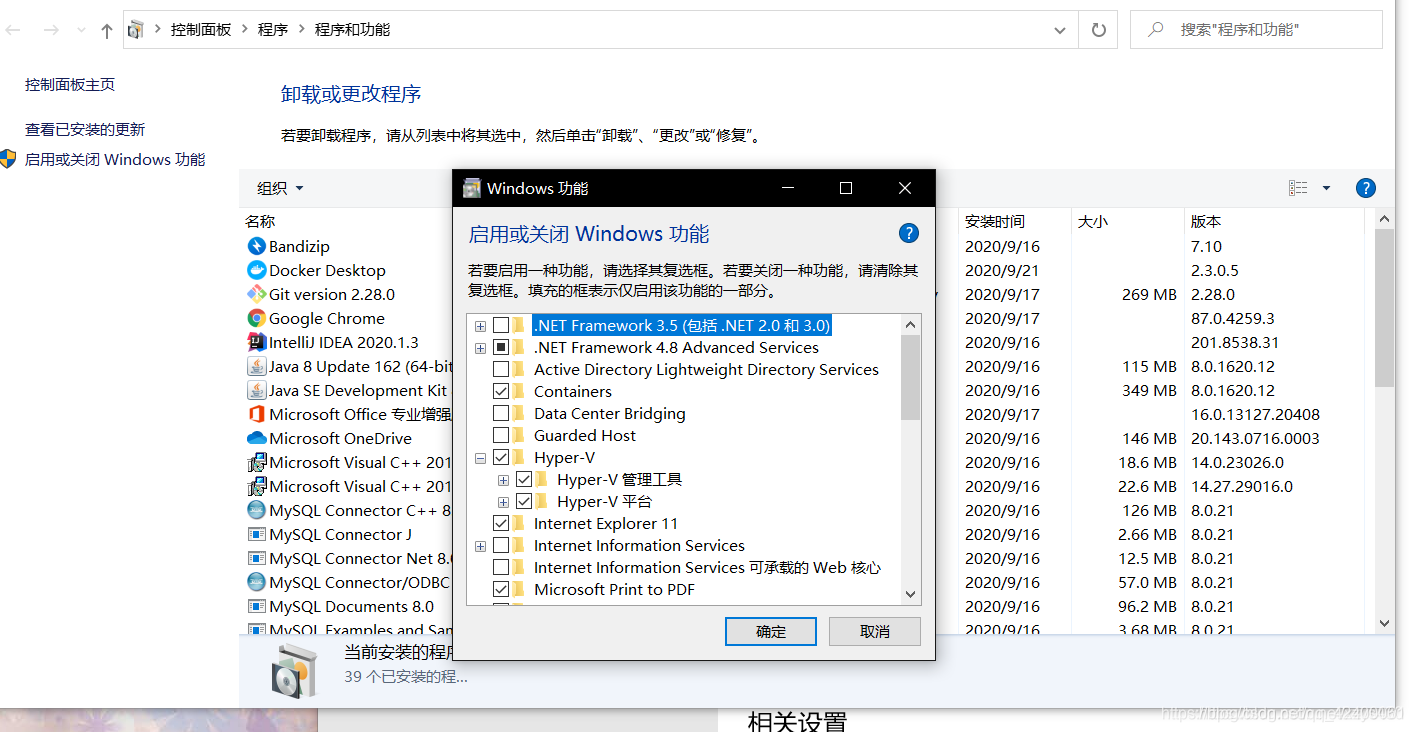Image resolution: width=1413 pixels, height=732 pixels.
Task: Click the feature list scroll down arrow
Action: coord(910,594)
